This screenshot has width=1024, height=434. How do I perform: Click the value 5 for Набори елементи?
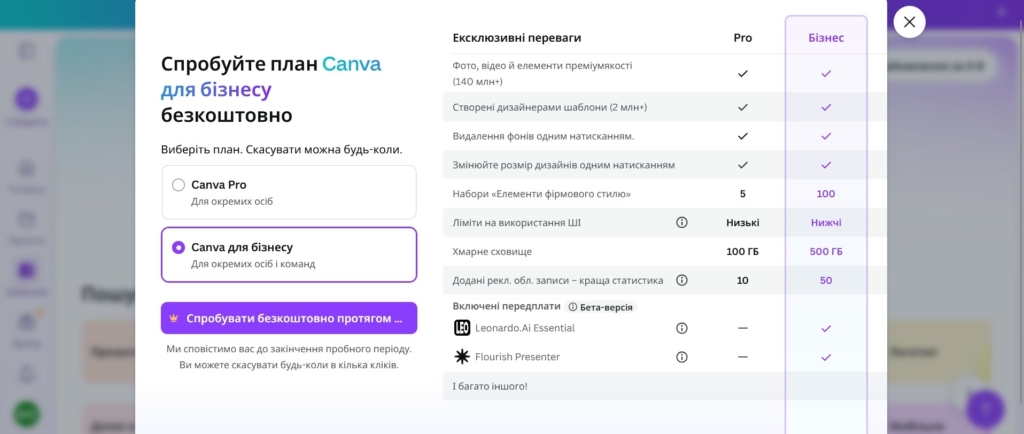pyautogui.click(x=743, y=194)
